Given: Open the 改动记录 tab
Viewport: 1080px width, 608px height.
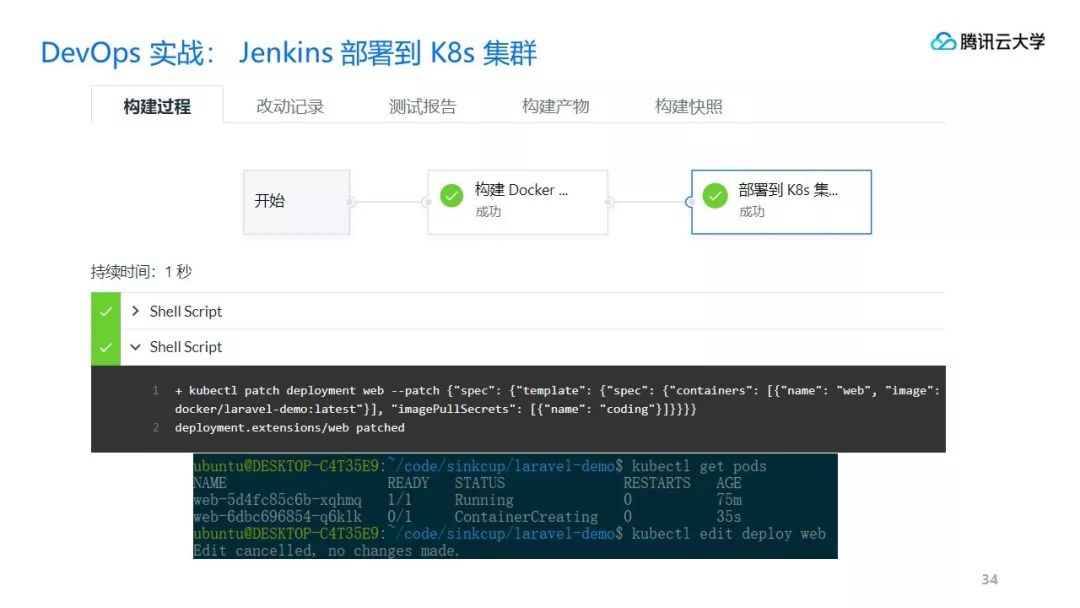Looking at the screenshot, I should pos(290,106).
